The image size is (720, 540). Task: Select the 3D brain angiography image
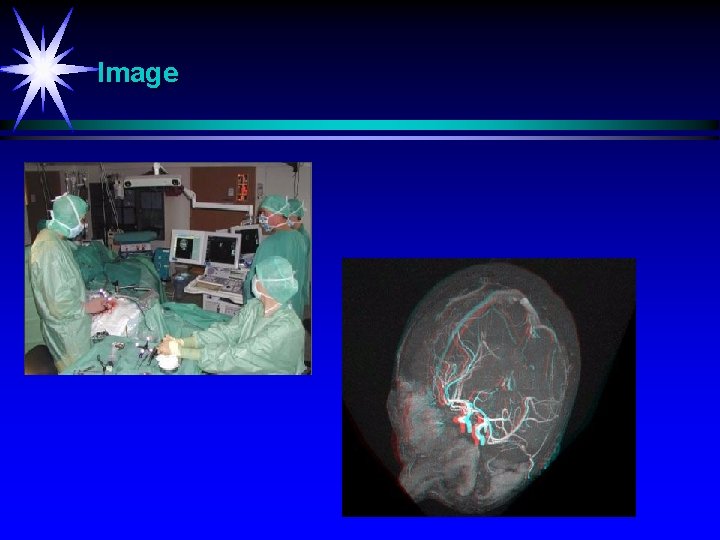pos(489,388)
